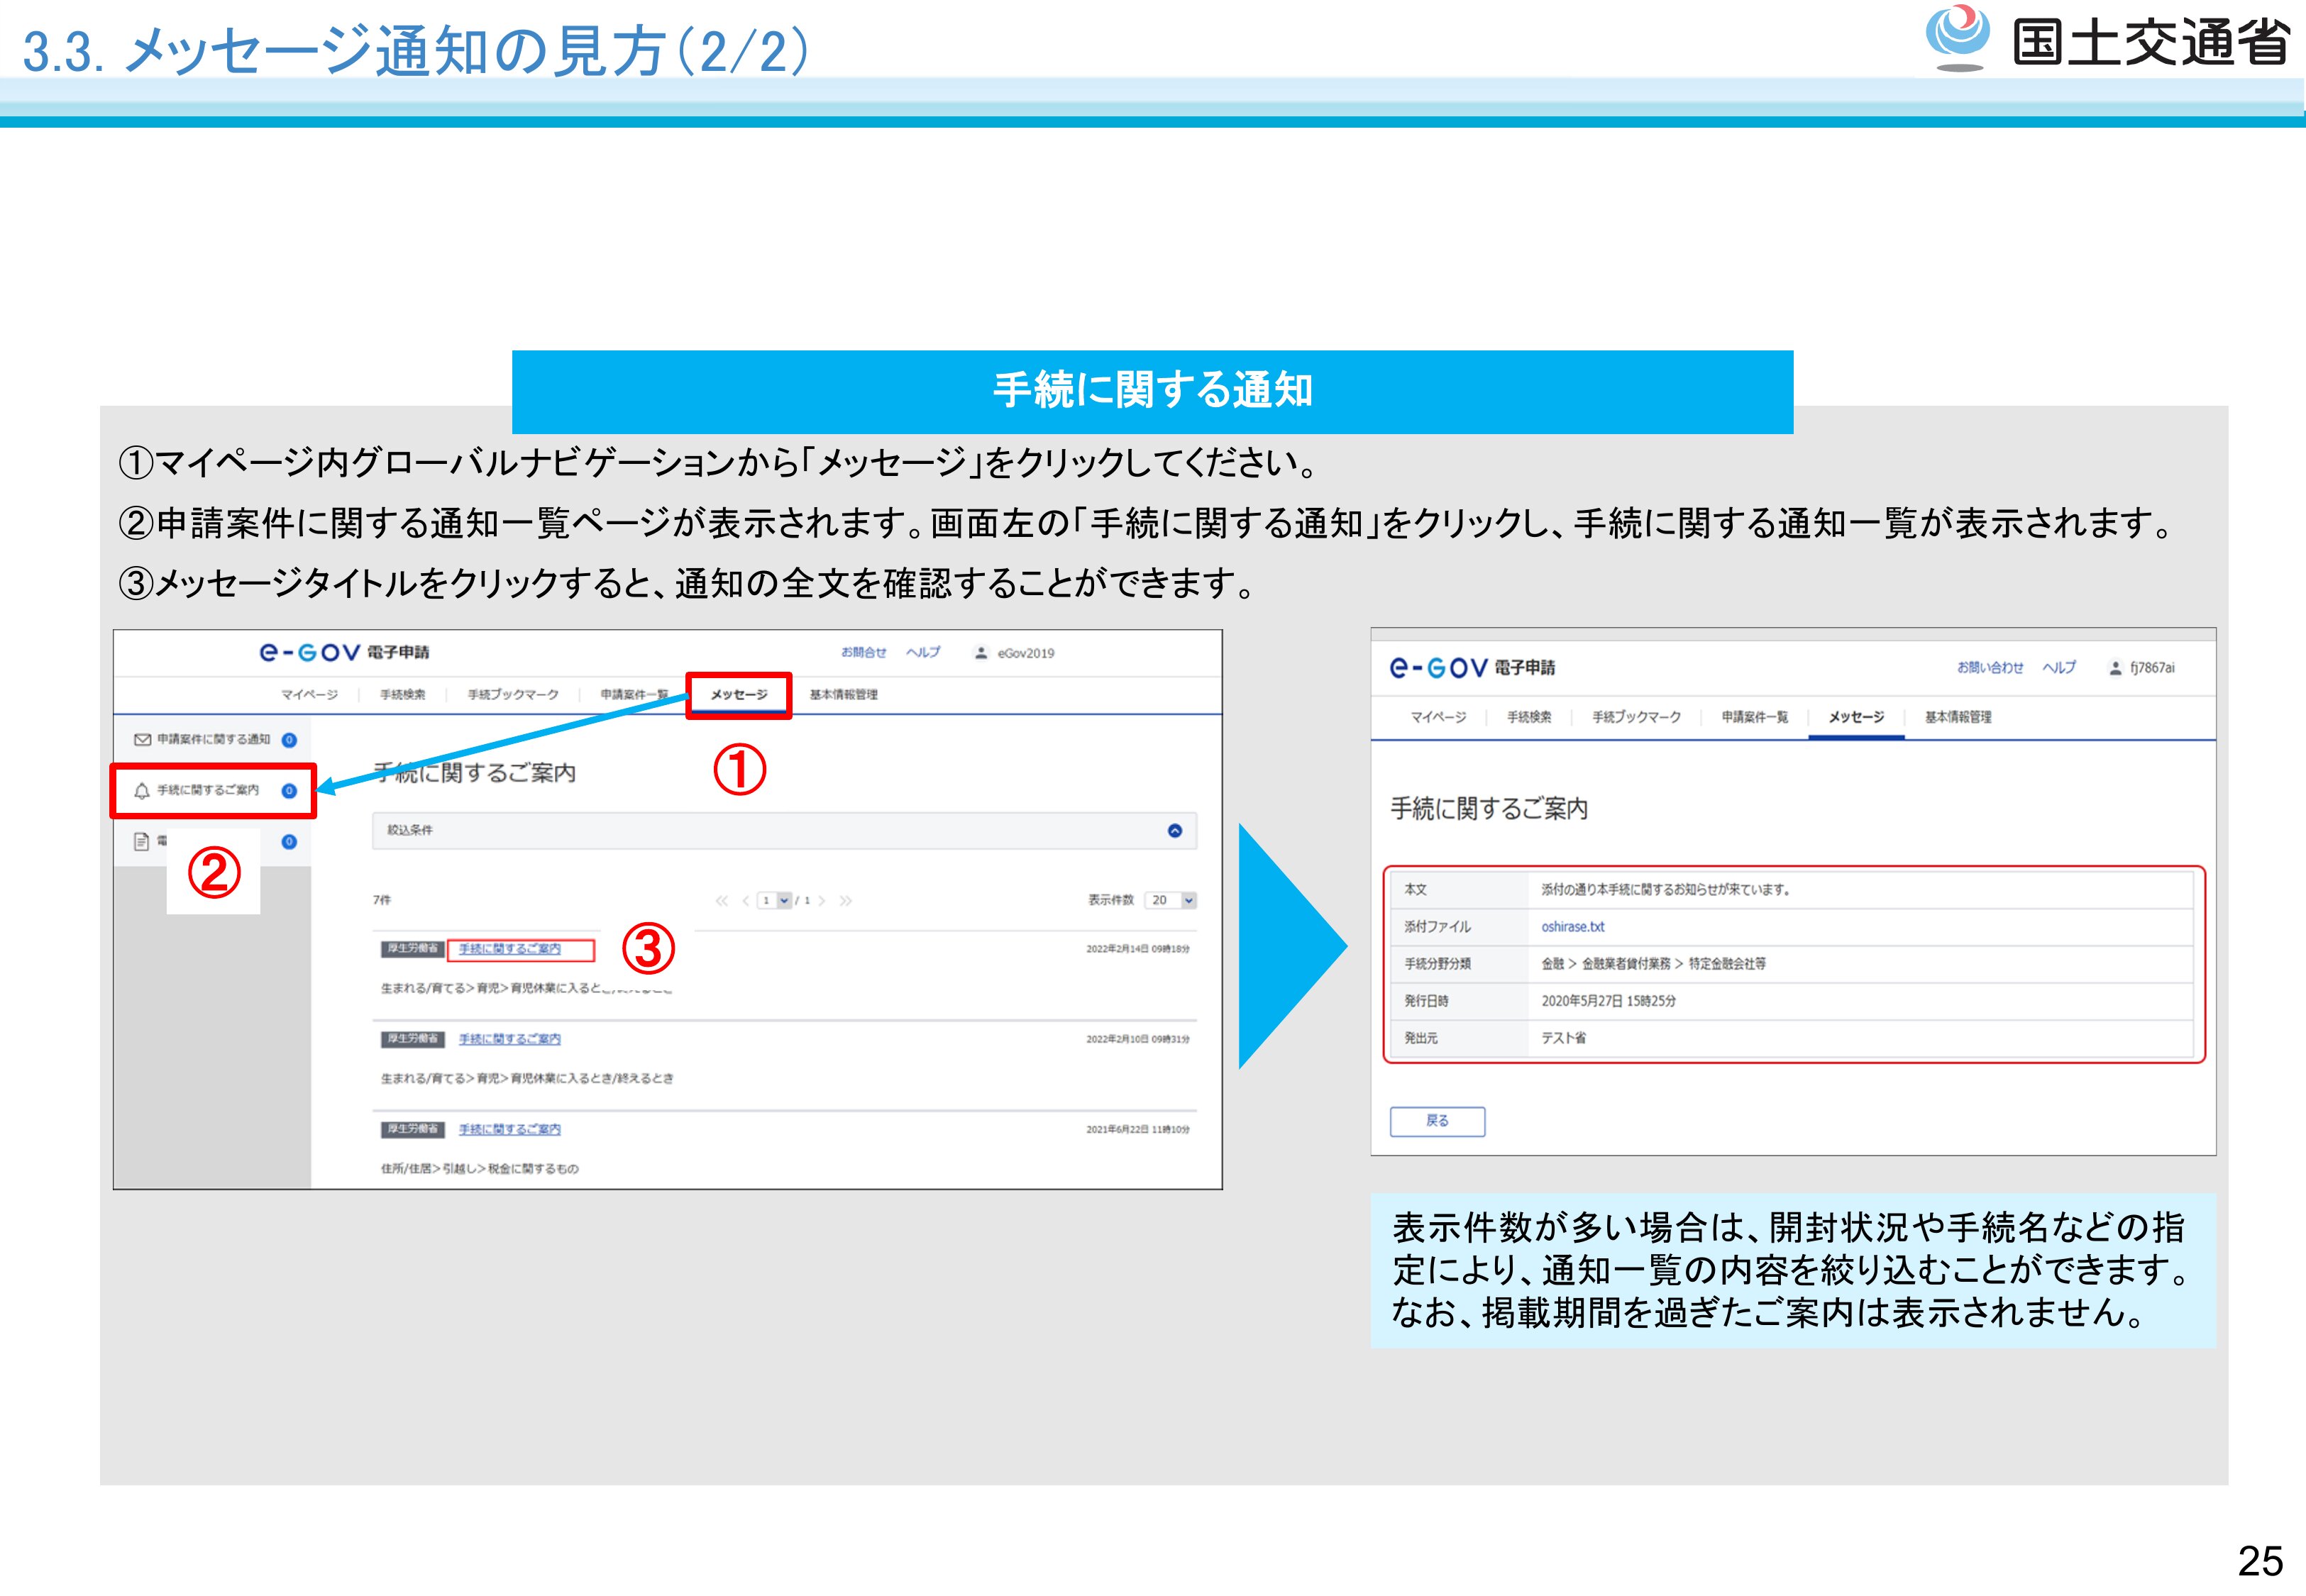
Task: Click next page single arrow
Action: [823, 901]
